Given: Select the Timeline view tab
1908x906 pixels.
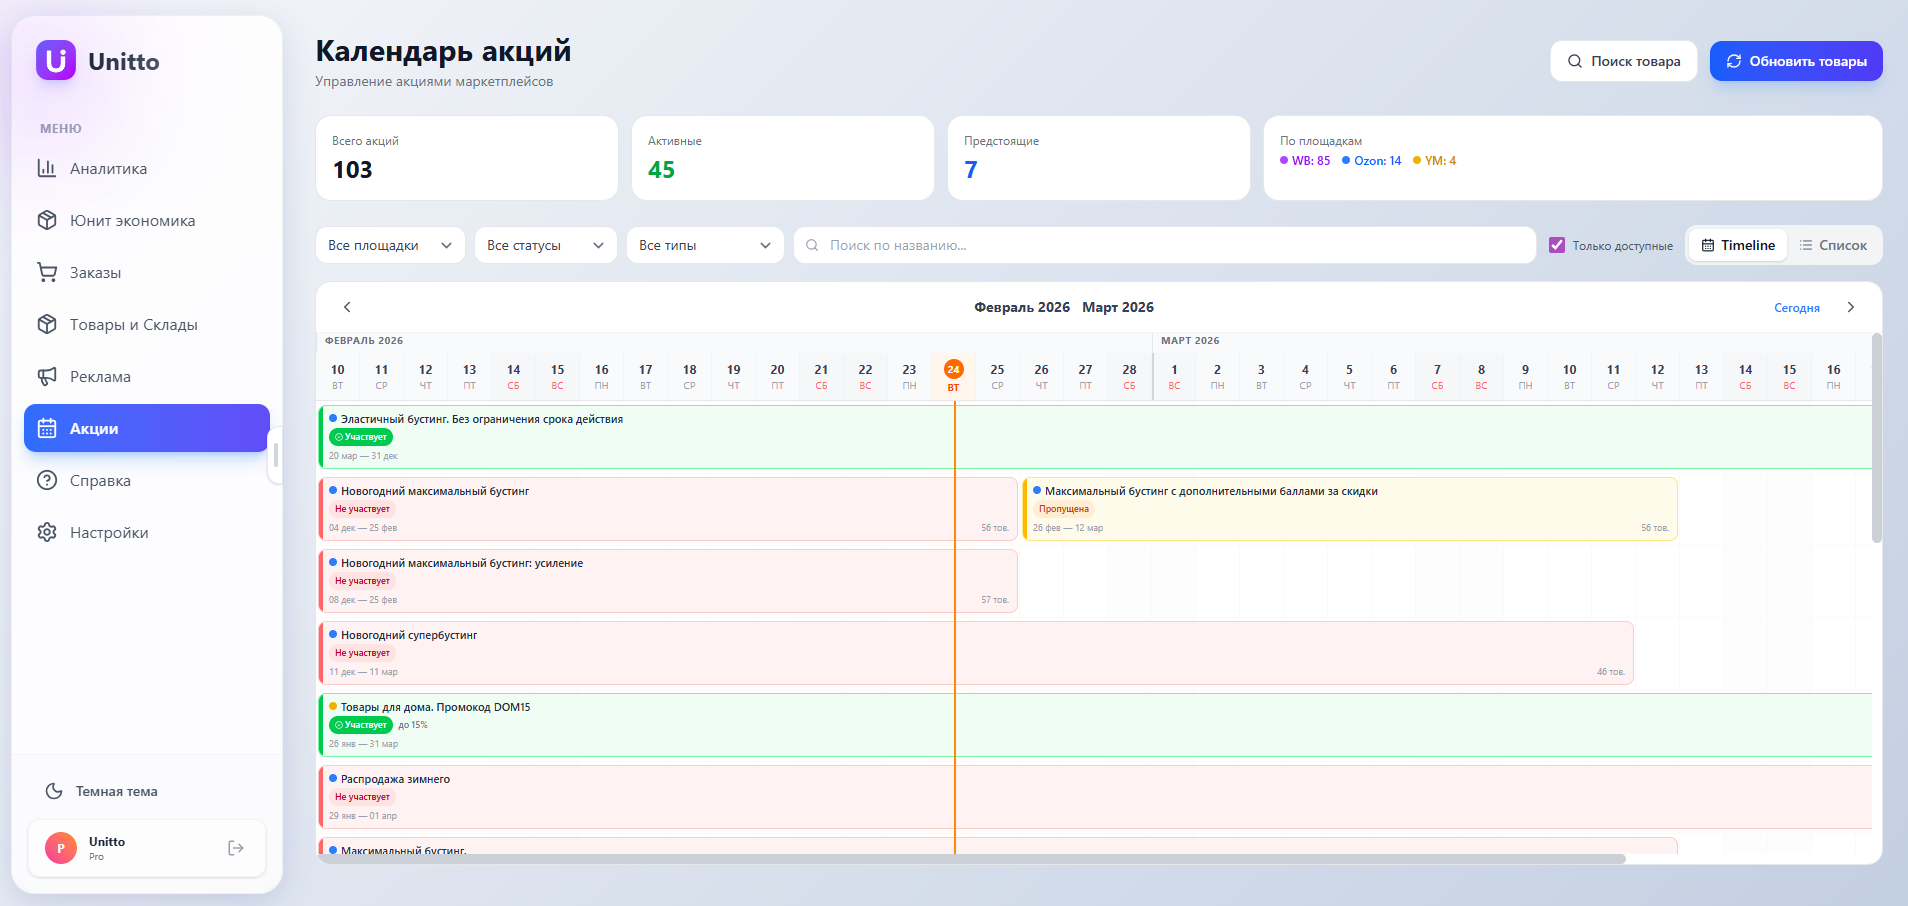Looking at the screenshot, I should click(1738, 245).
